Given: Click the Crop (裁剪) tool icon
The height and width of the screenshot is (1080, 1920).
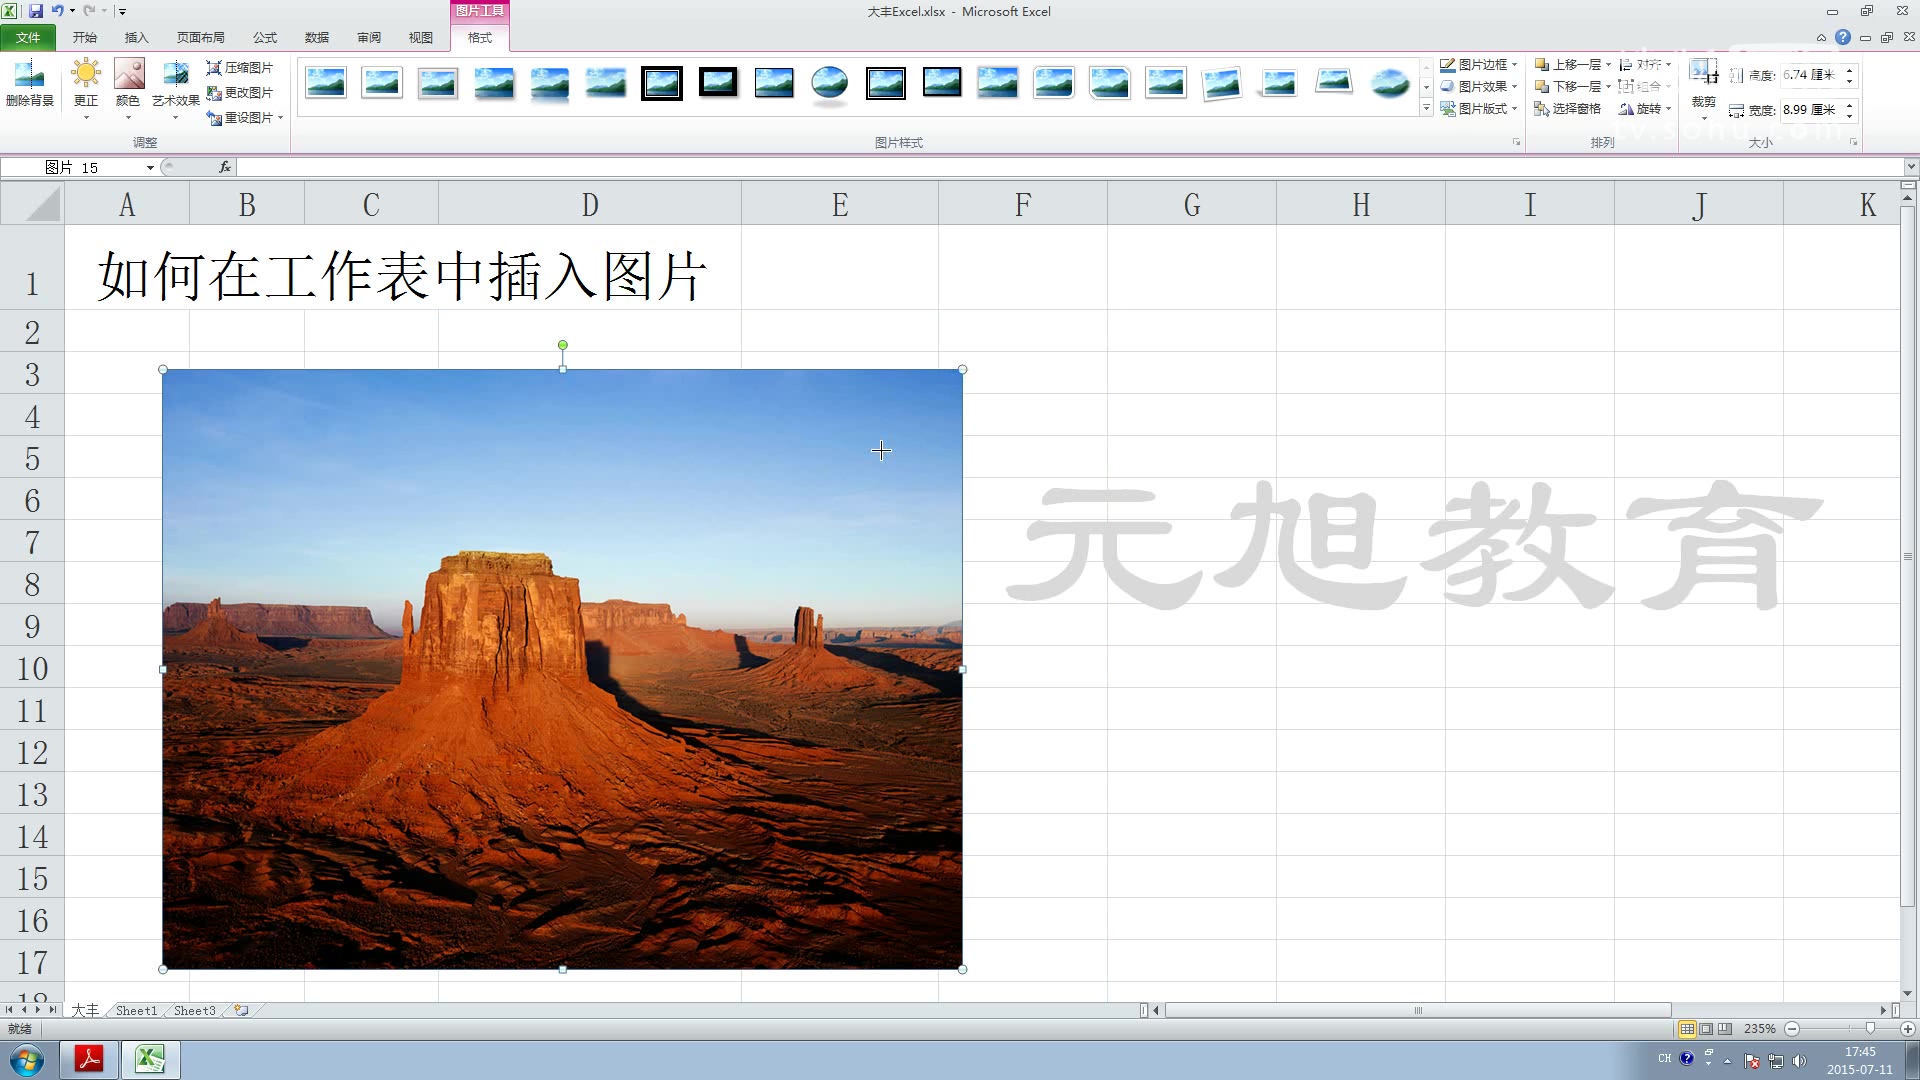Looking at the screenshot, I should (x=1703, y=73).
